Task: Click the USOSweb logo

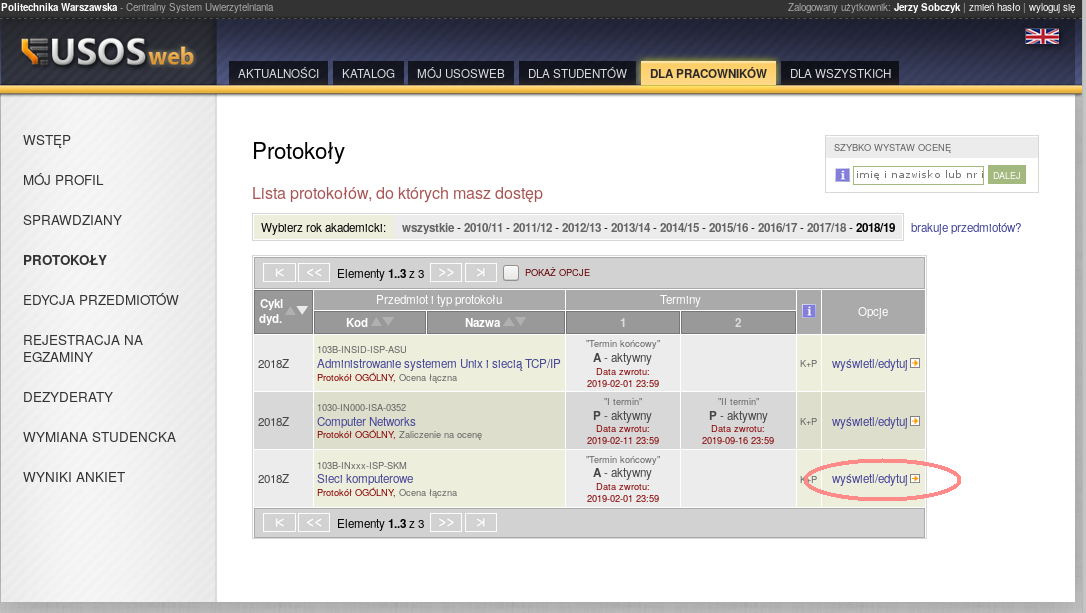Action: point(108,53)
